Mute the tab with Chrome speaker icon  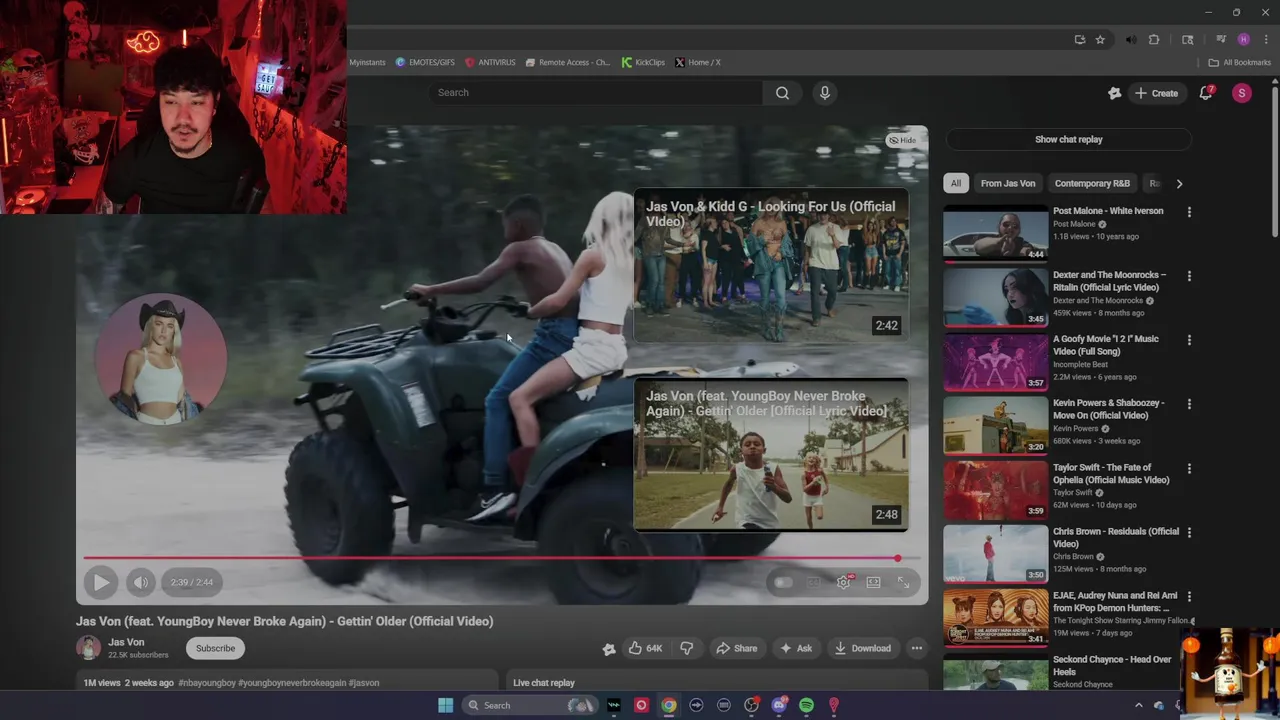click(x=1131, y=40)
